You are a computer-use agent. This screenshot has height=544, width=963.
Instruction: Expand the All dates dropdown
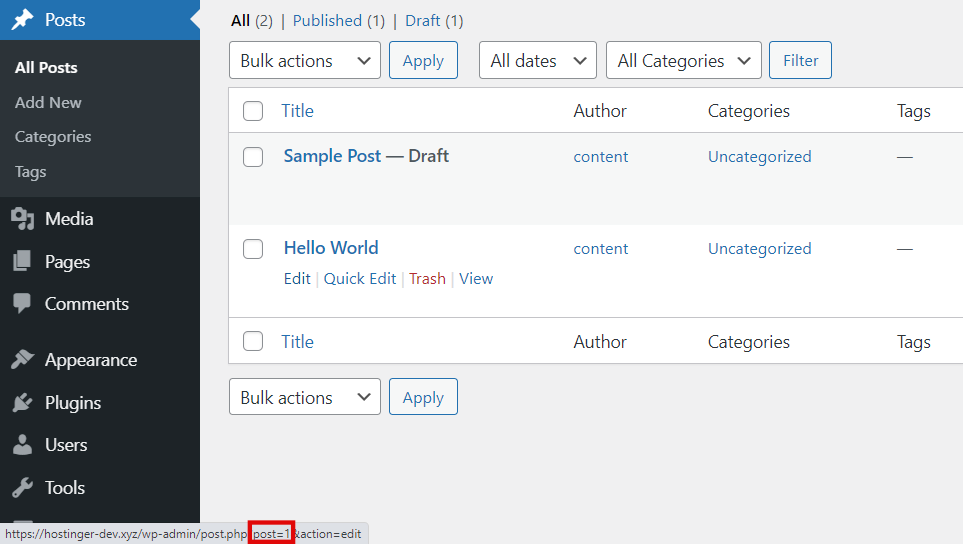[x=537, y=61]
